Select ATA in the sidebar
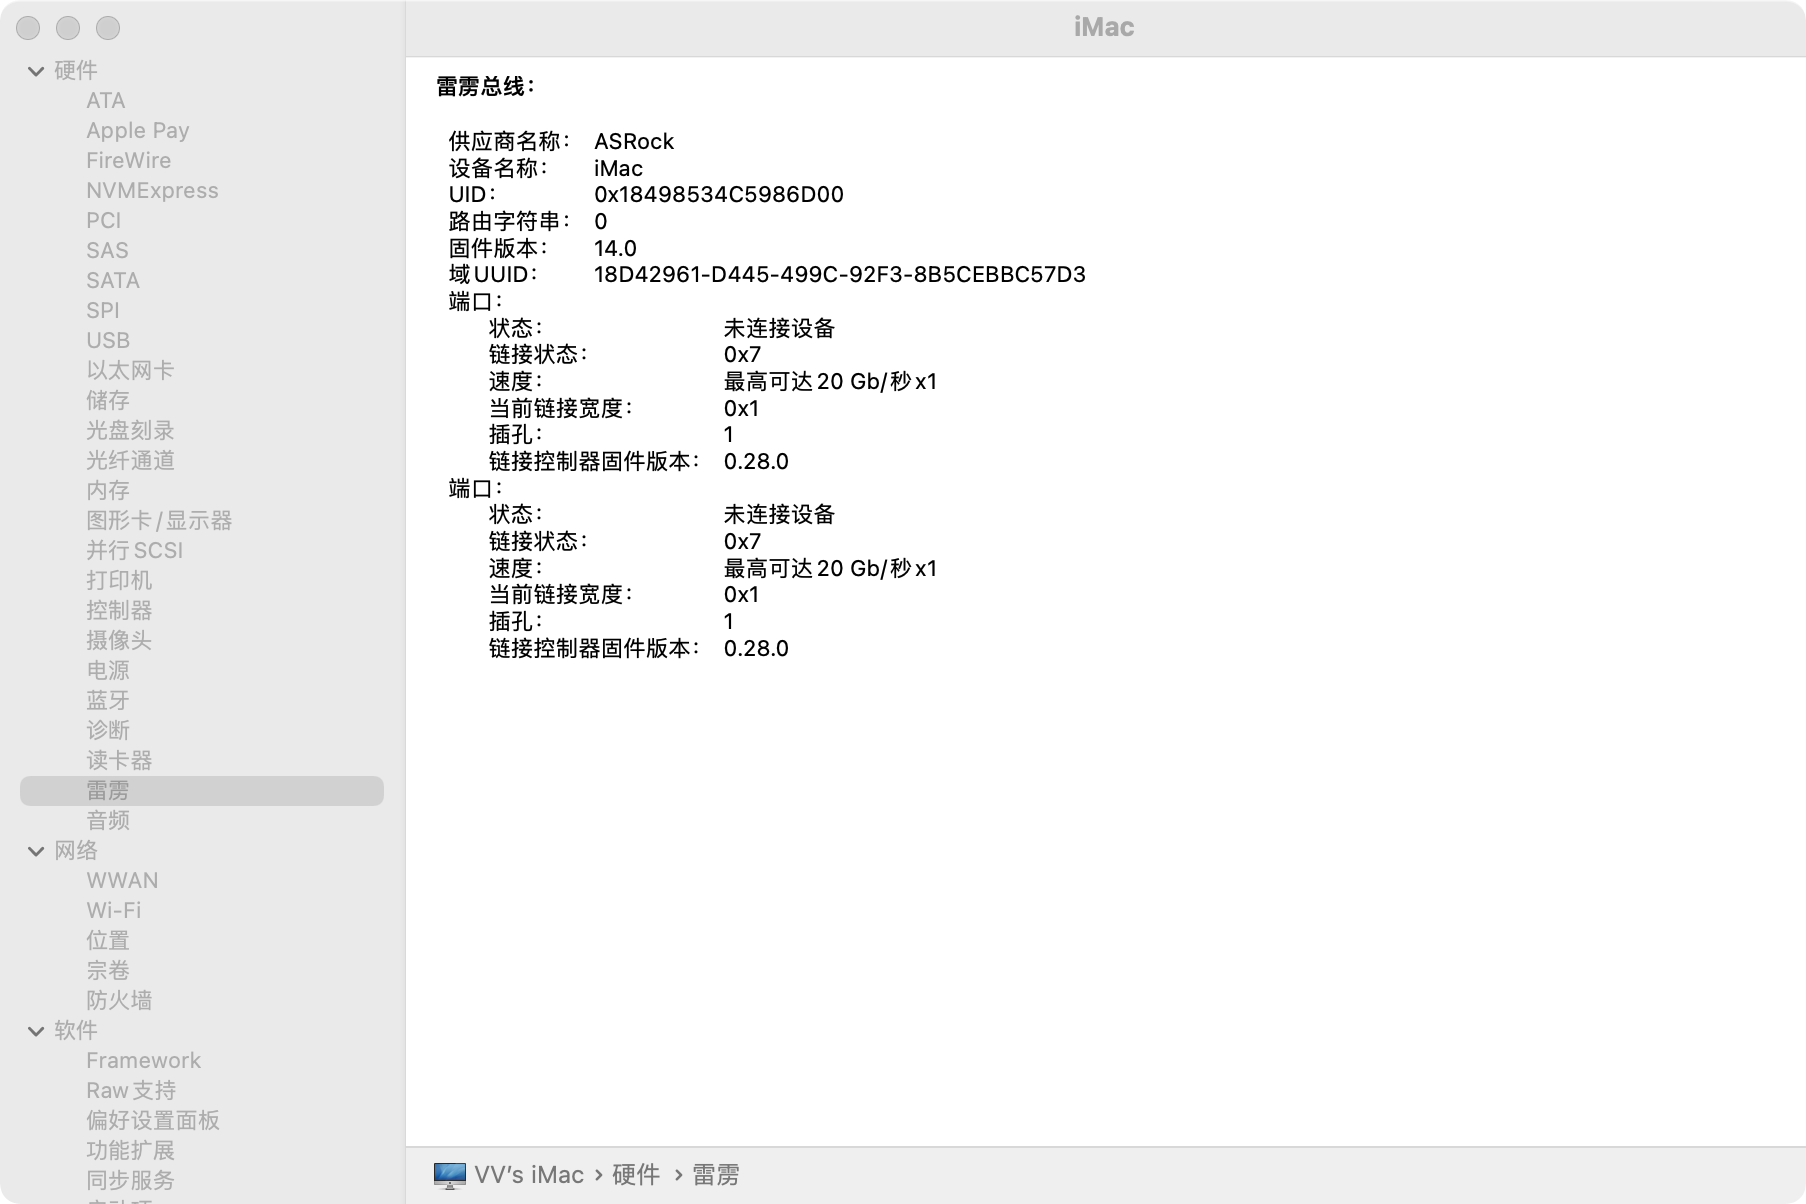 click(x=105, y=101)
